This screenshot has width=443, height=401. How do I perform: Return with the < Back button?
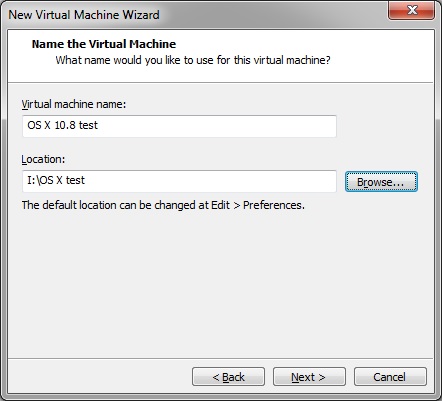228,377
